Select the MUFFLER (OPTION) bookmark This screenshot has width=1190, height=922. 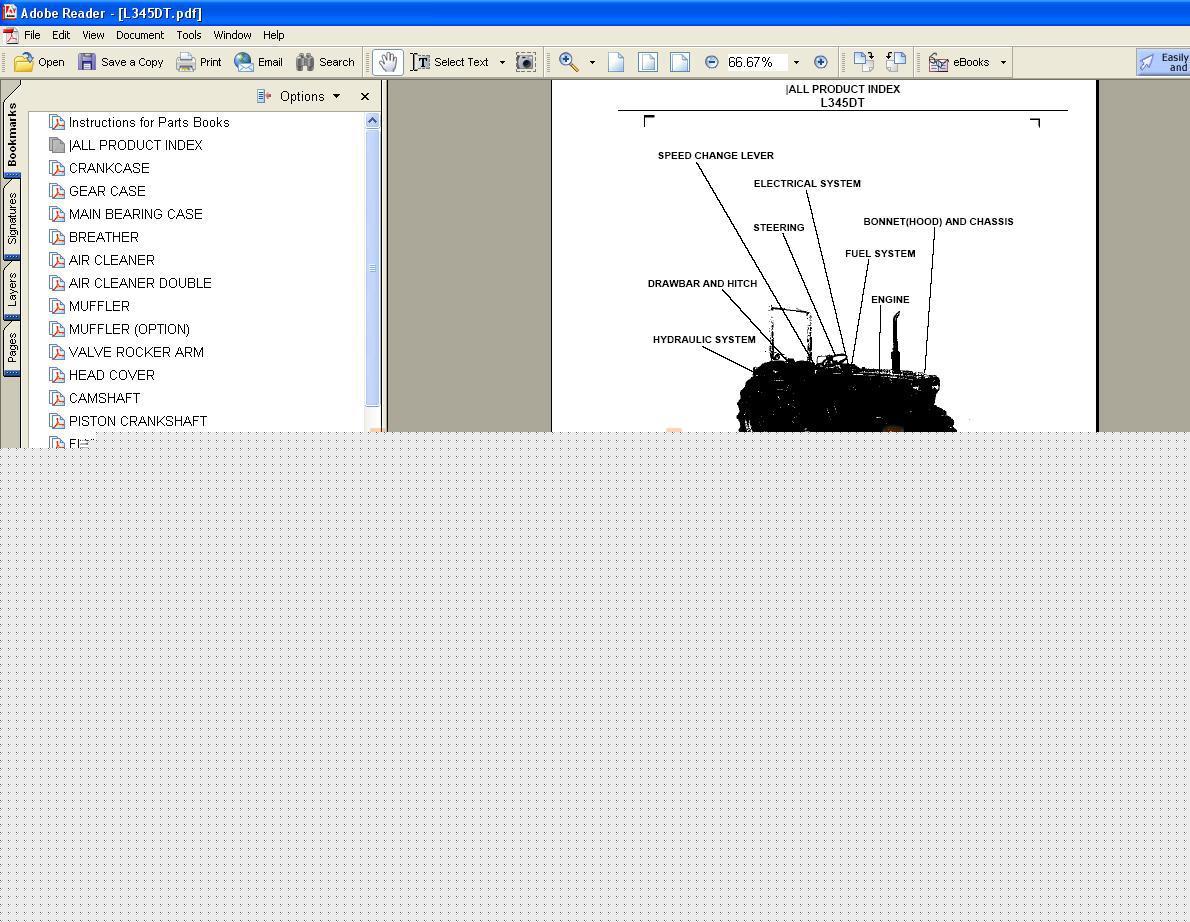point(129,329)
